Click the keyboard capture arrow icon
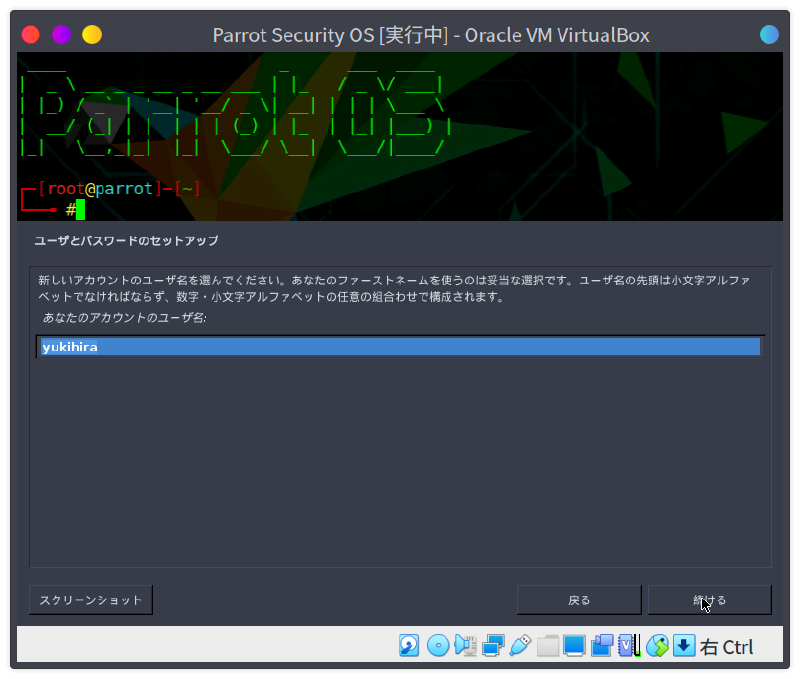Screen dimensions: 800x679 point(684,645)
